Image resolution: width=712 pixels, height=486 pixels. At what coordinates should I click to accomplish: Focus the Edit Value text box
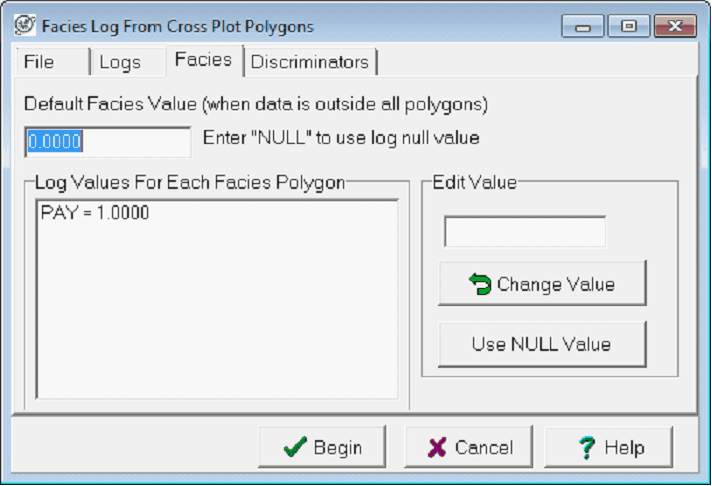[x=525, y=232]
